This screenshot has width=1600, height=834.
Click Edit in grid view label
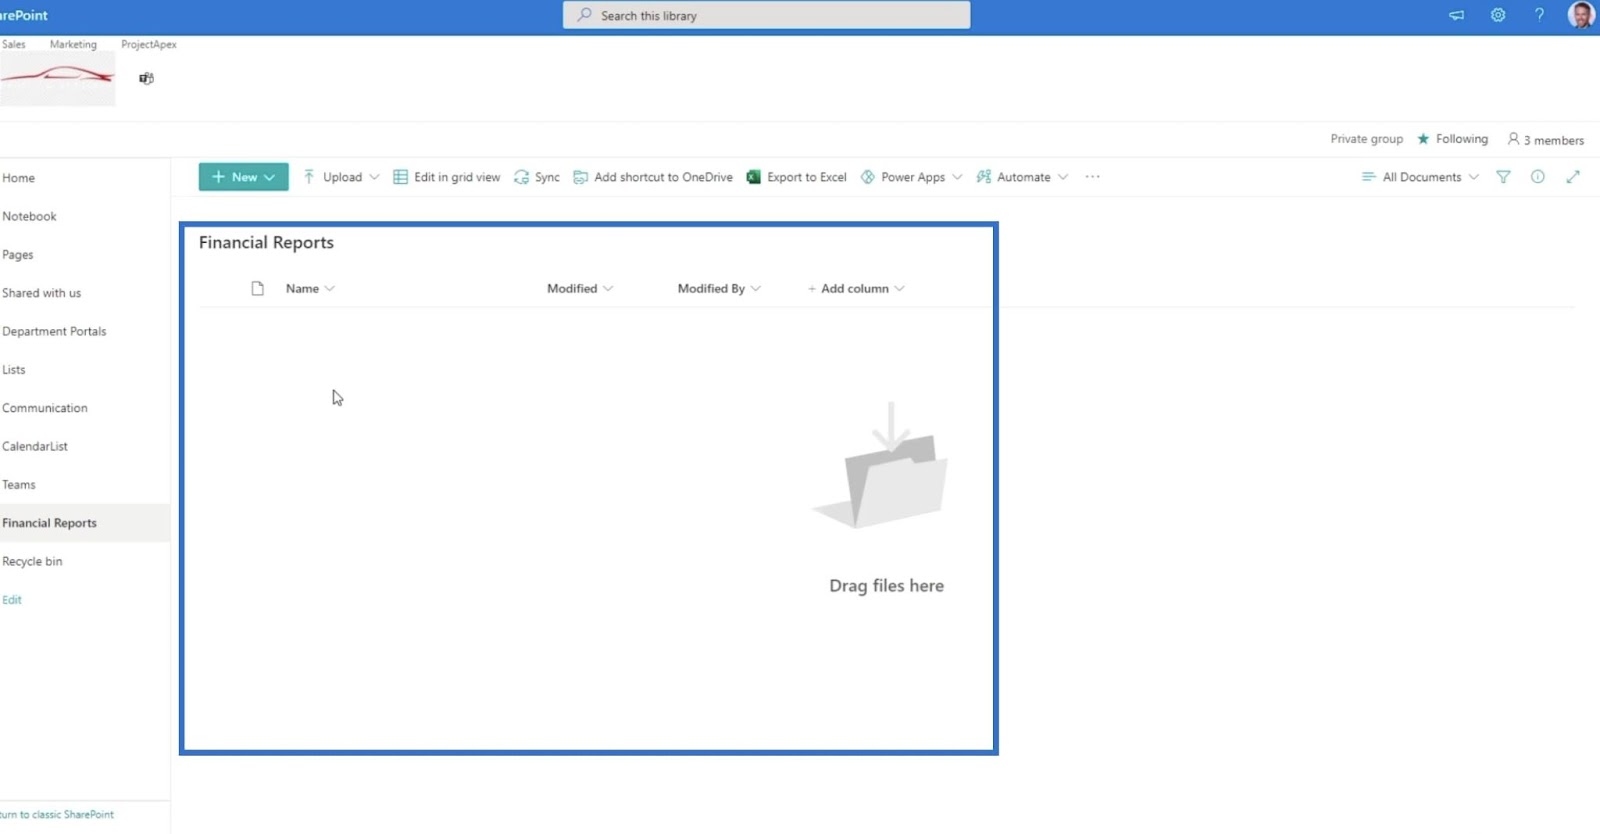(457, 177)
